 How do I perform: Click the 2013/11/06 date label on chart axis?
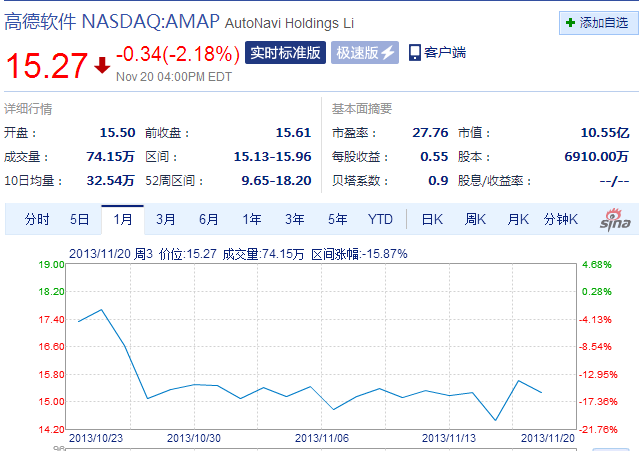[x=322, y=438]
